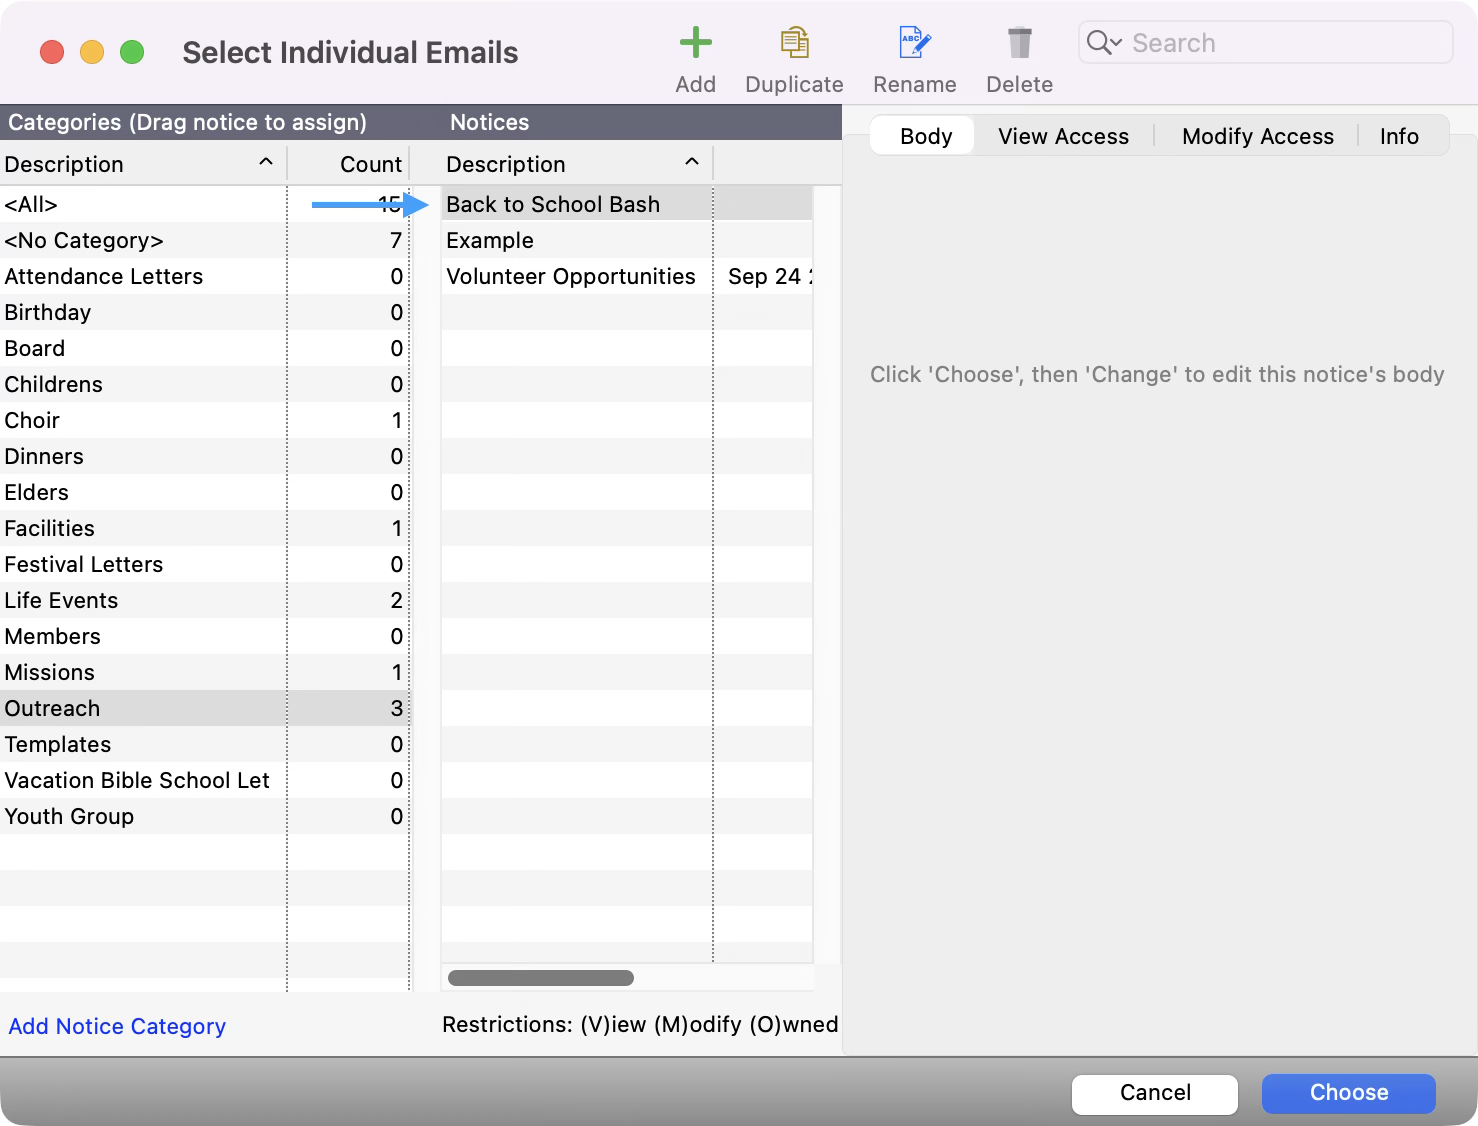1478x1126 pixels.
Task: Switch to the View Access tab
Action: click(x=1063, y=136)
